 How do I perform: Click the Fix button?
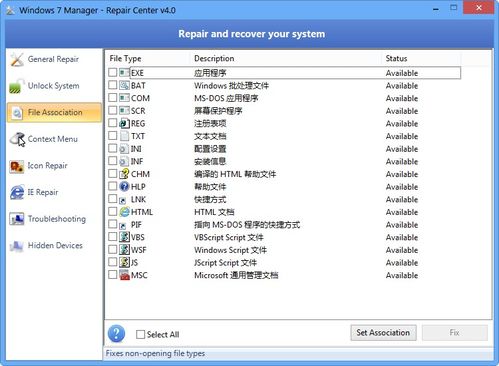[454, 333]
